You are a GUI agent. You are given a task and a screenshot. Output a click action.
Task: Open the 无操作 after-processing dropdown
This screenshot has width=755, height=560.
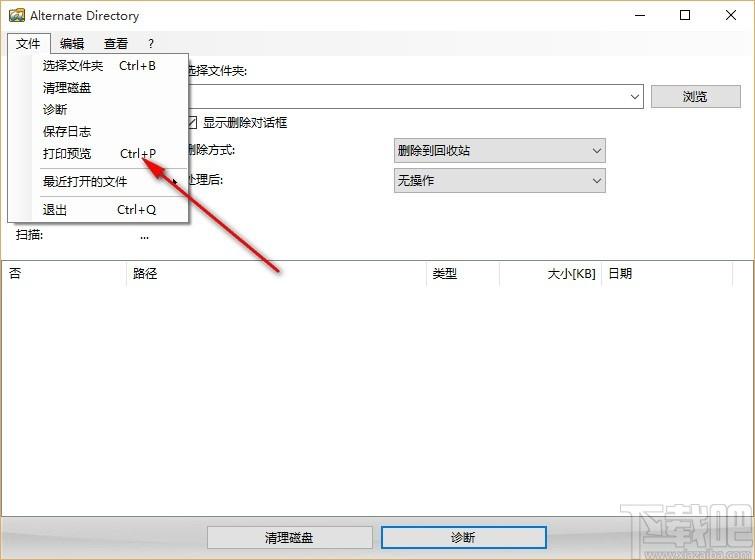point(499,181)
